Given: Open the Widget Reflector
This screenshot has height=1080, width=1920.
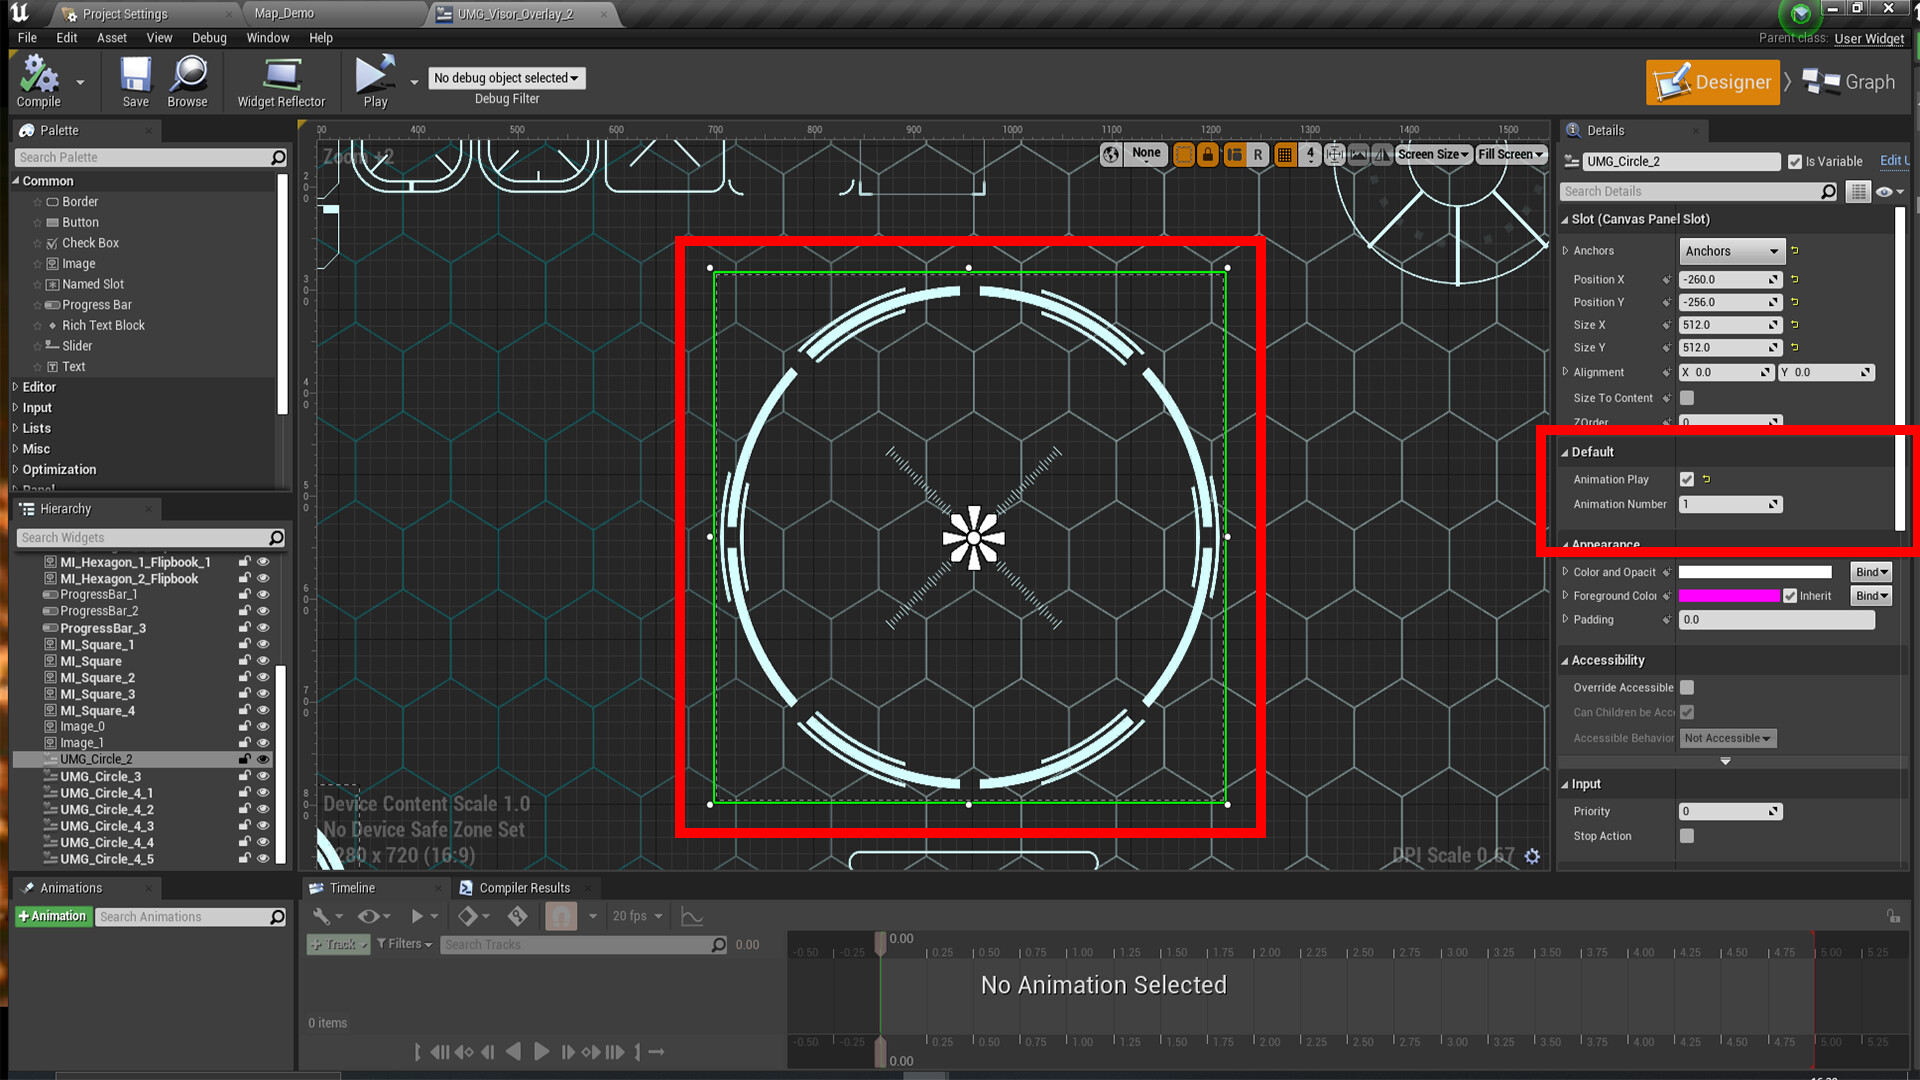Looking at the screenshot, I should [281, 80].
